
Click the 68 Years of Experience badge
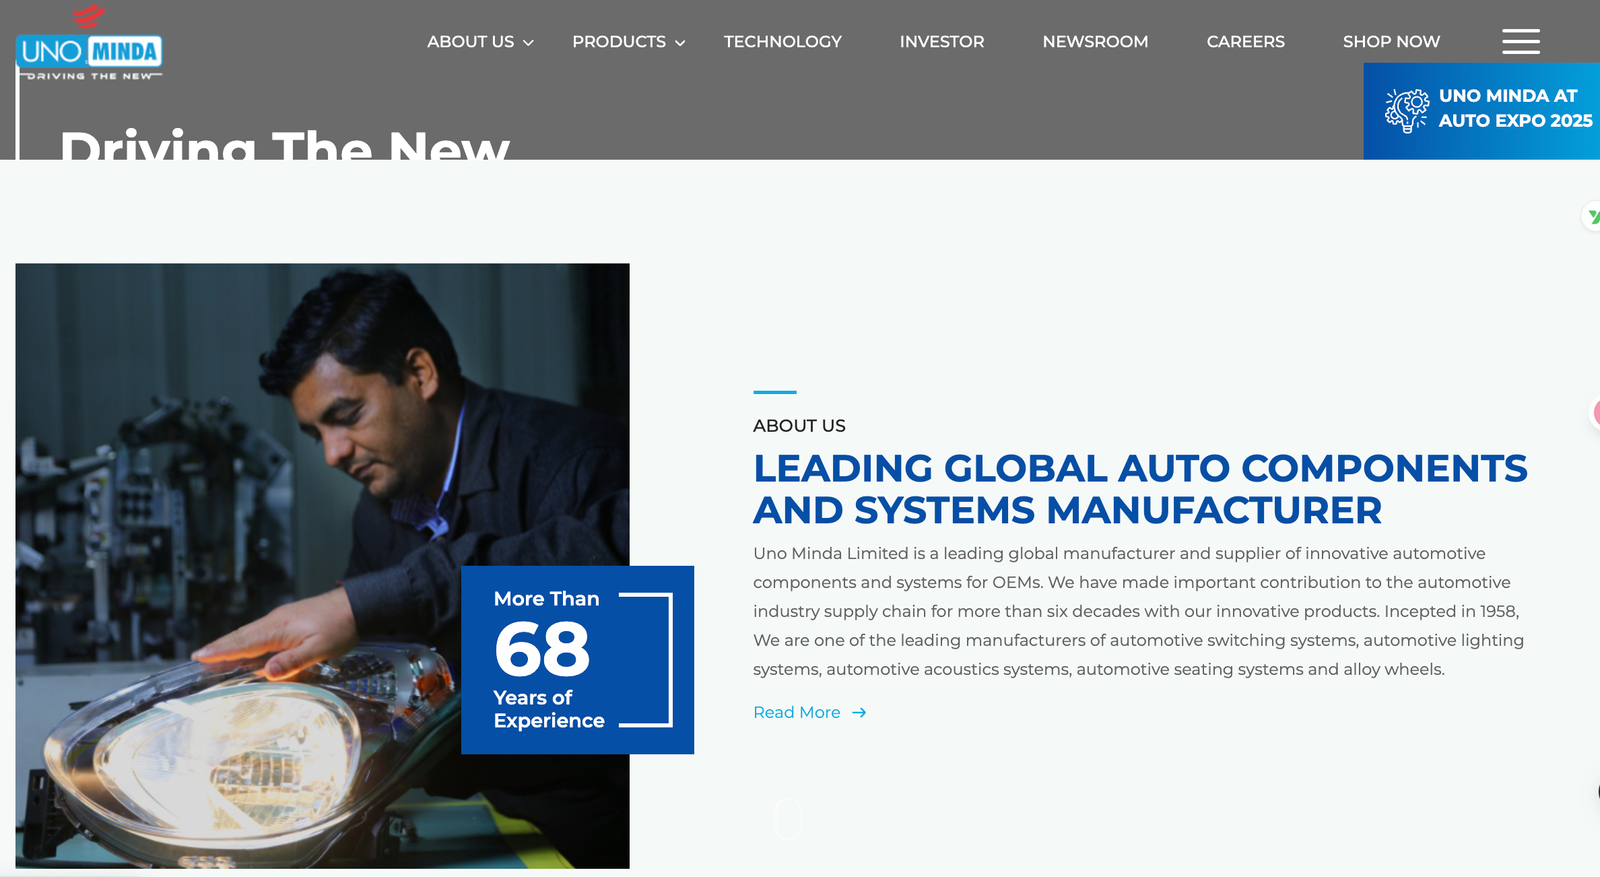577,660
